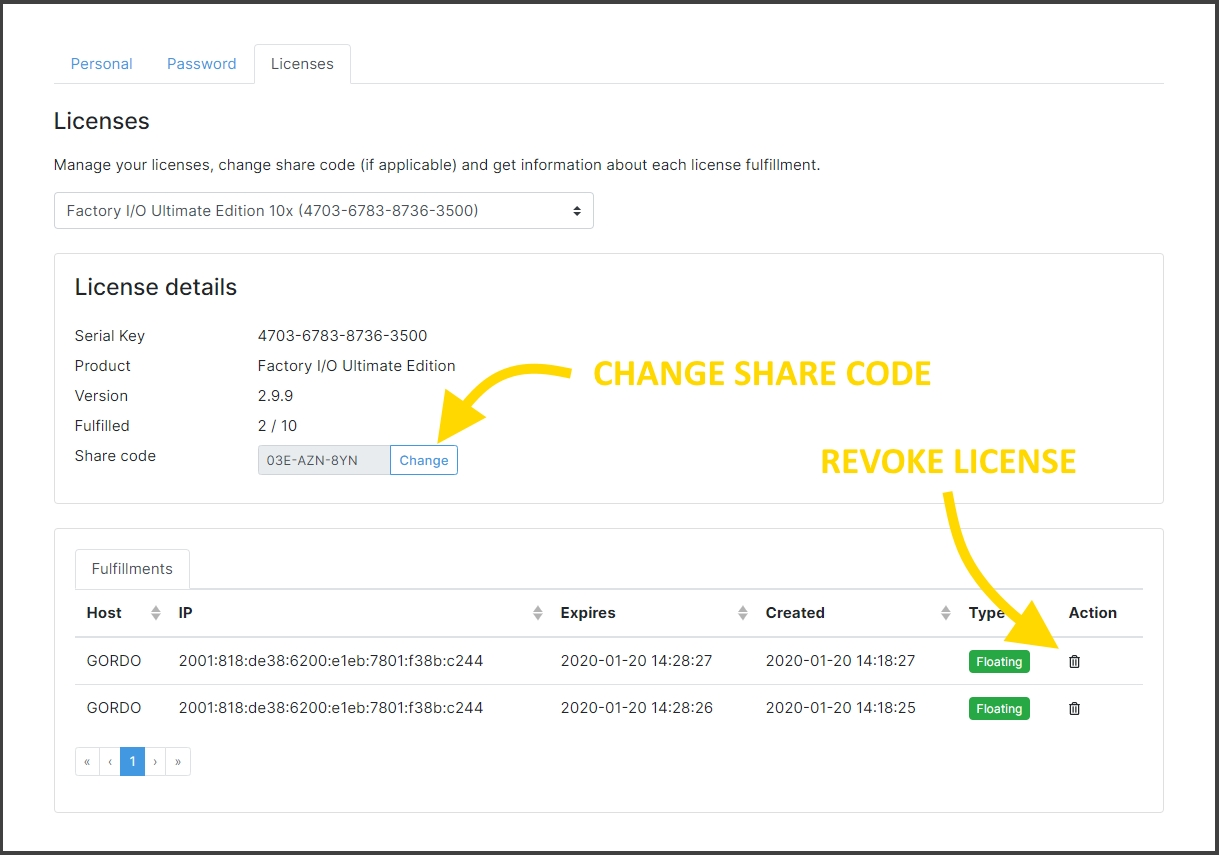The height and width of the screenshot is (855, 1219).
Task: Revoke license created at 14:18:27
Action: [x=1075, y=661]
